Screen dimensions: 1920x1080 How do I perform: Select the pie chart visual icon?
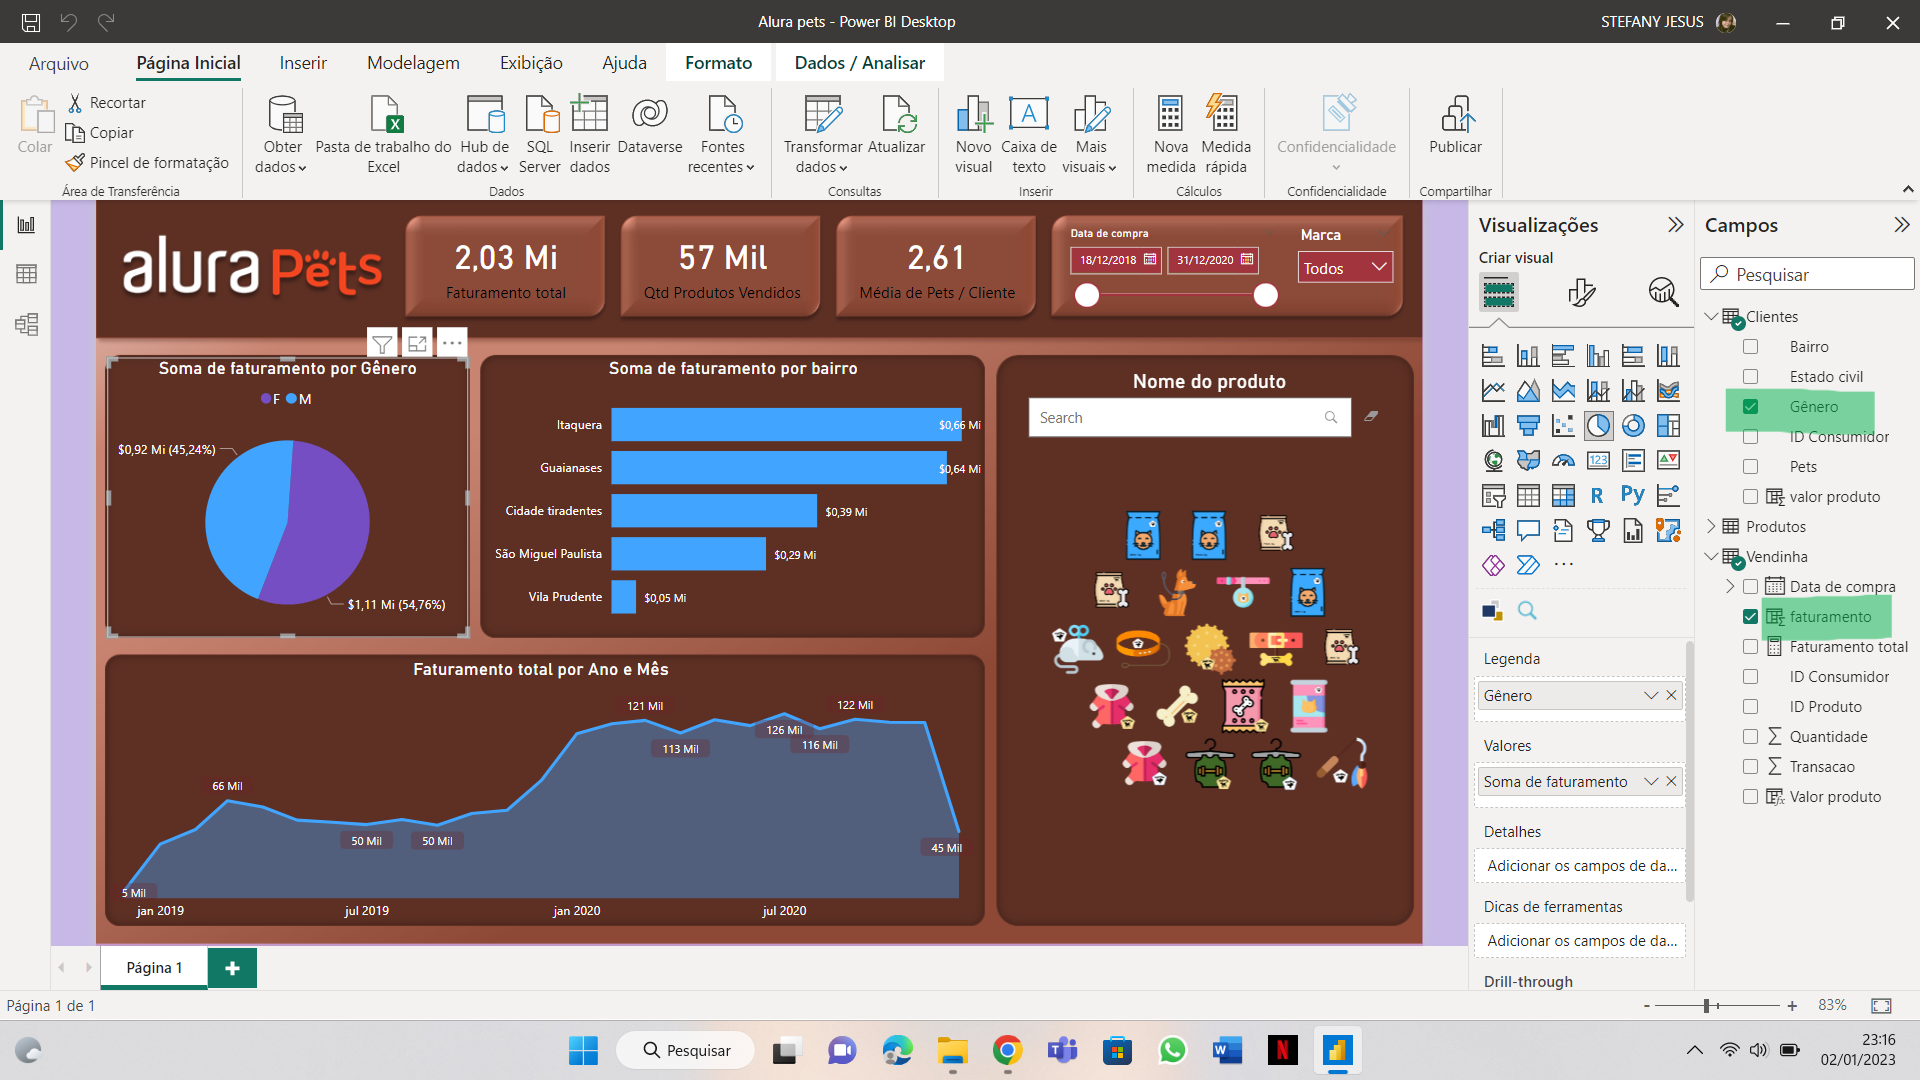[x=1598, y=426]
